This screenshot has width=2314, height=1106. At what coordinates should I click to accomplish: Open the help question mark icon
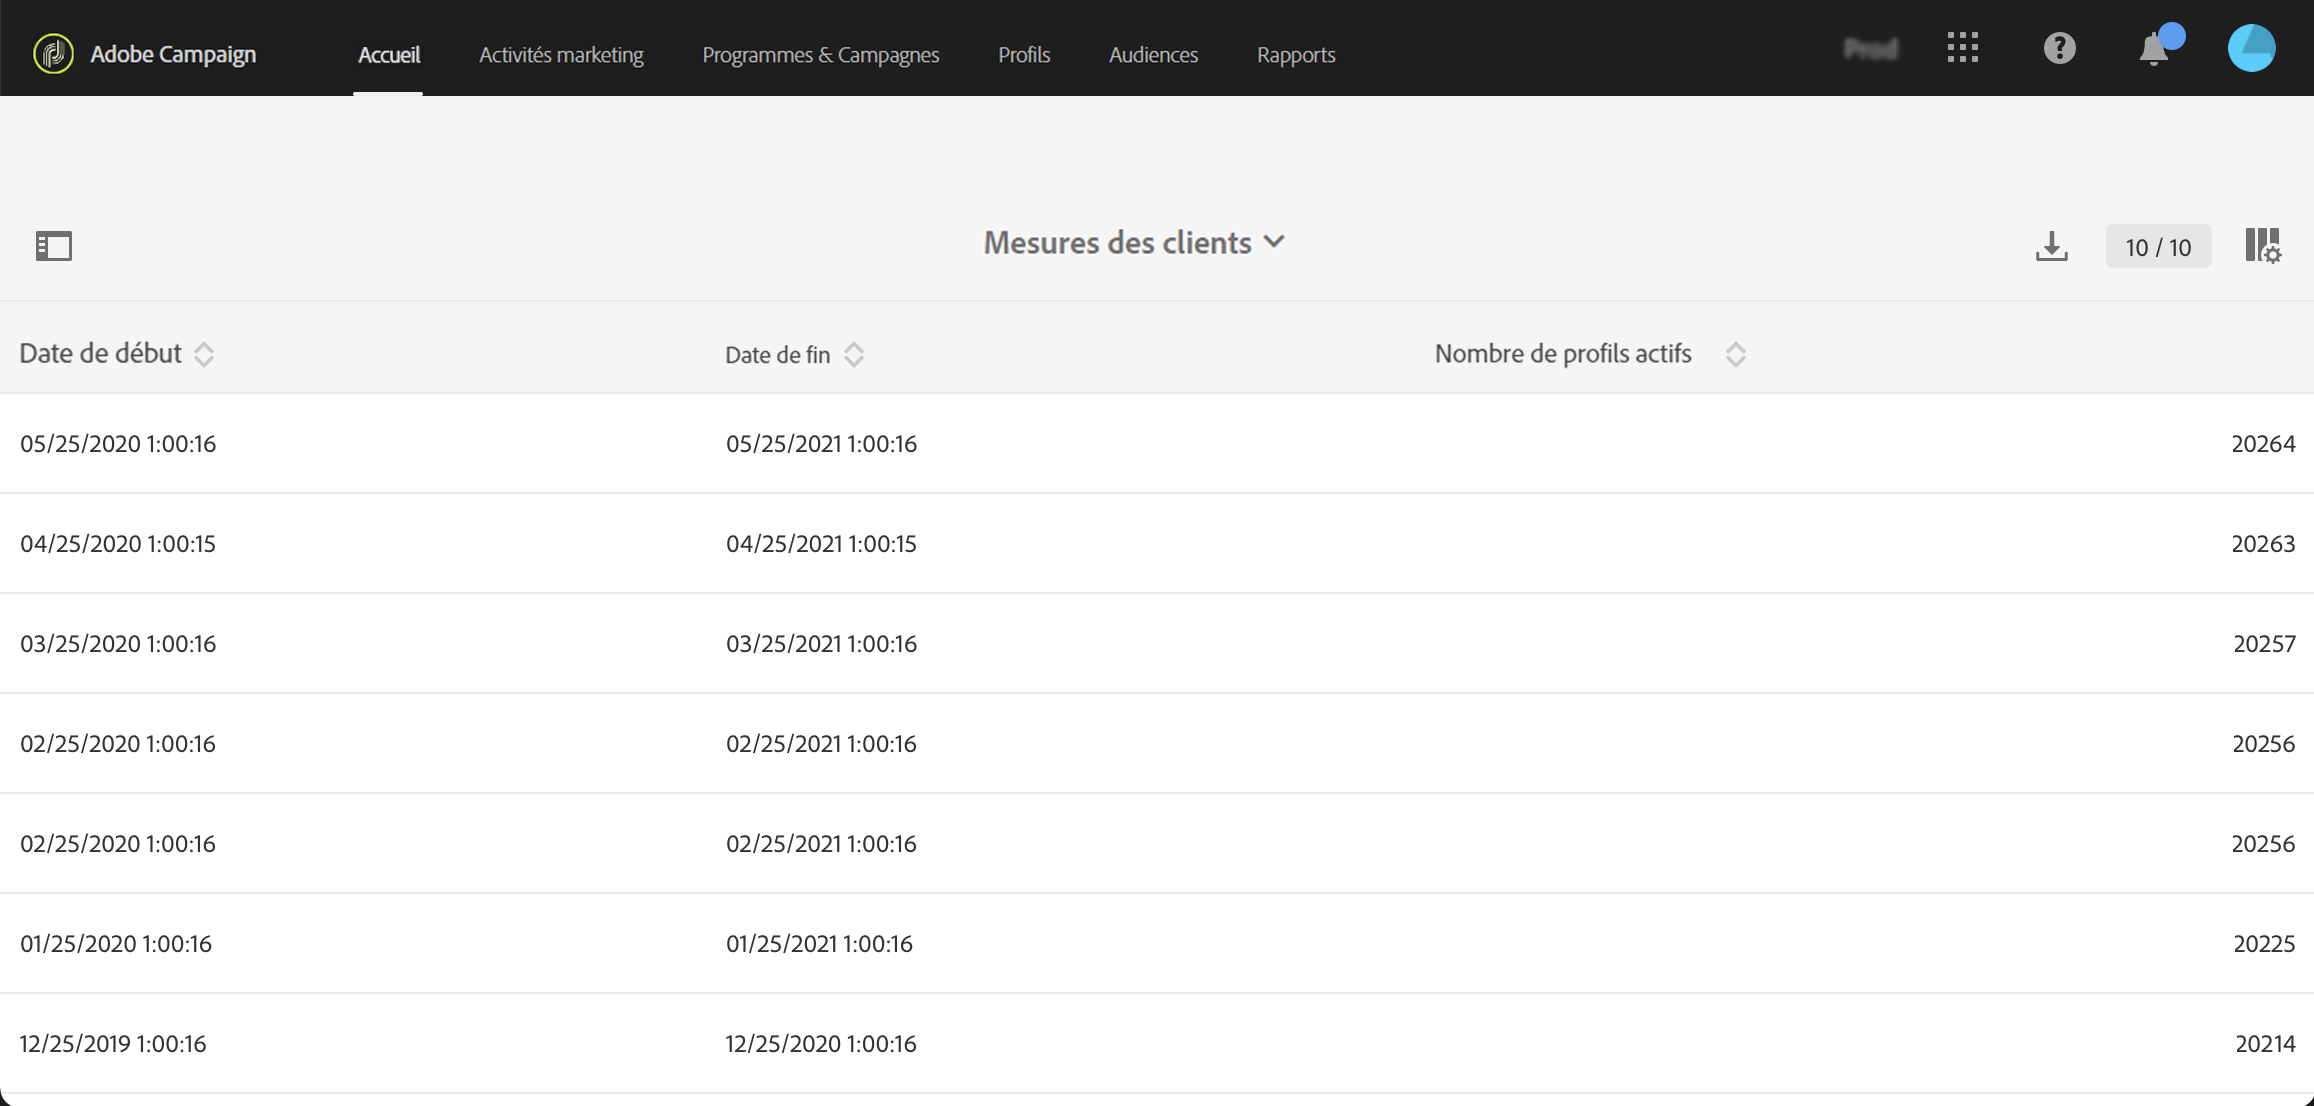click(2059, 48)
